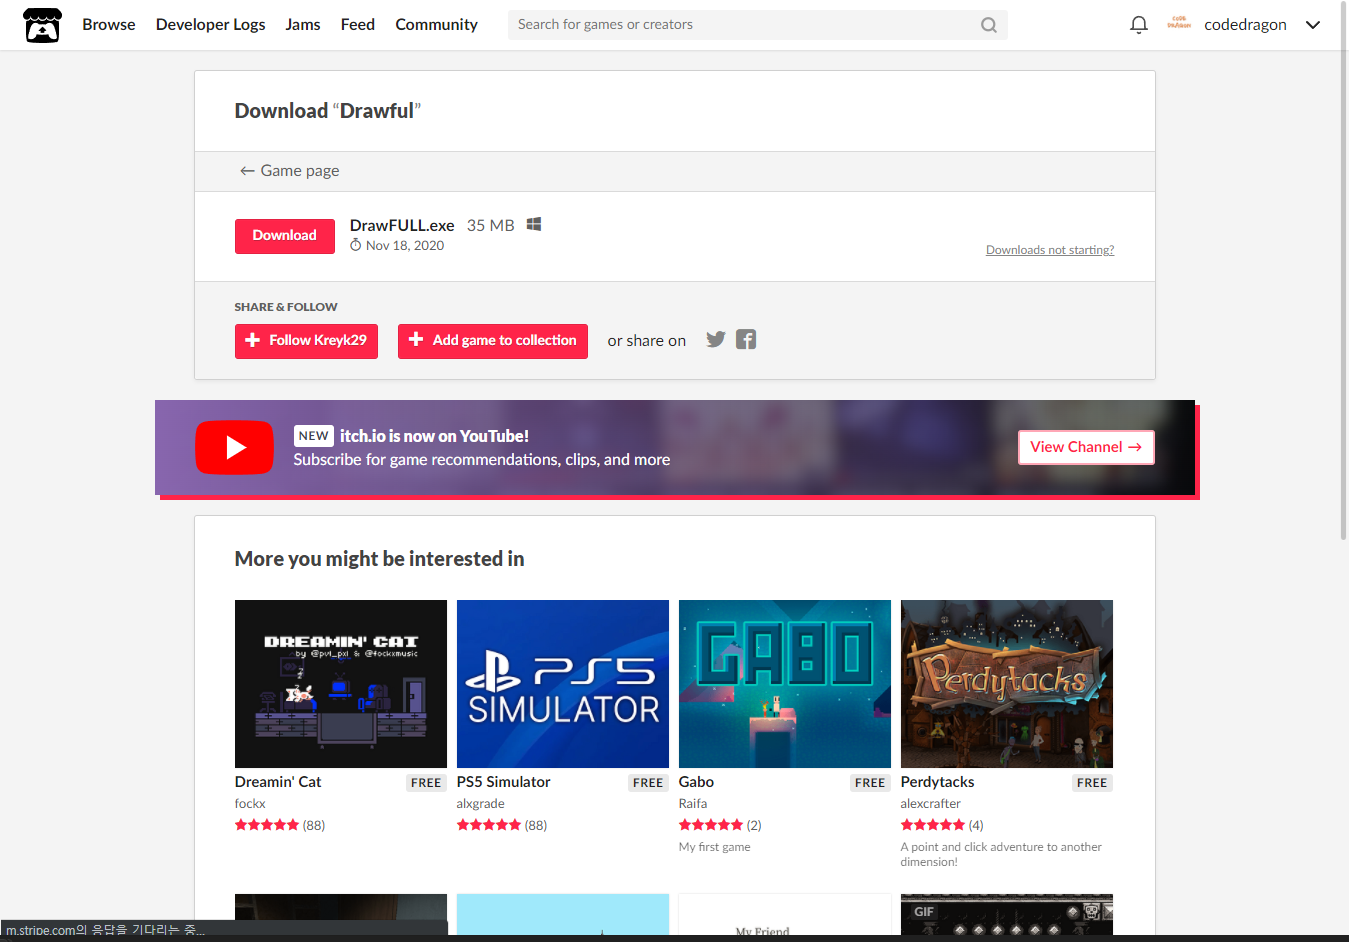Open the notifications bell
The width and height of the screenshot is (1349, 942).
tap(1138, 25)
